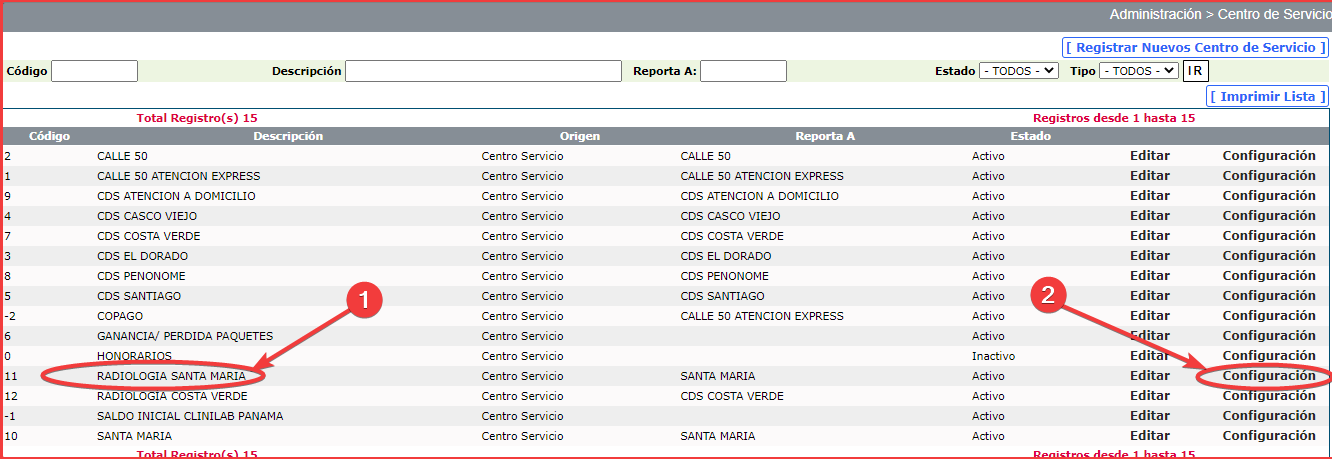Select the RADIOLOGIA SANTA MARIA description cell
The width and height of the screenshot is (1332, 459).
tap(171, 376)
